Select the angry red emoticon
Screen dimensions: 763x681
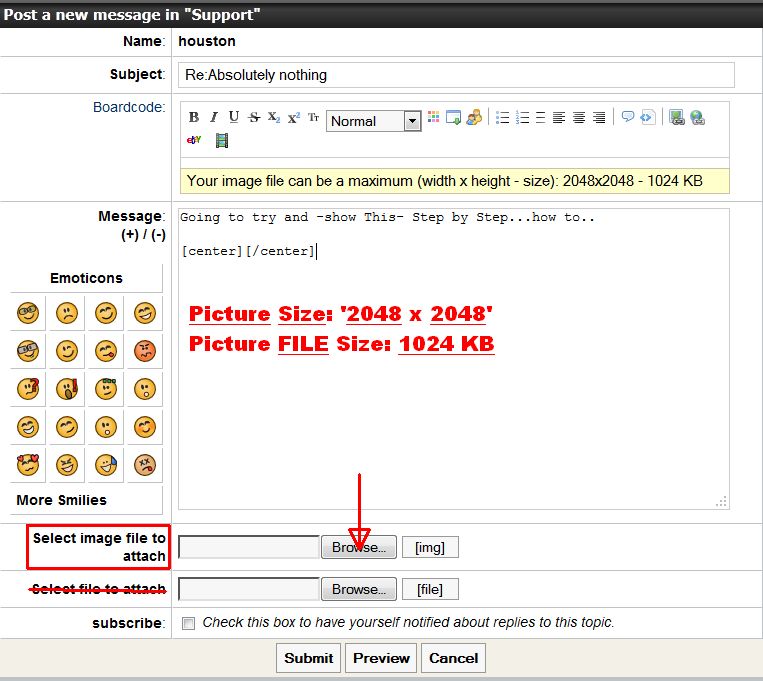[x=145, y=351]
